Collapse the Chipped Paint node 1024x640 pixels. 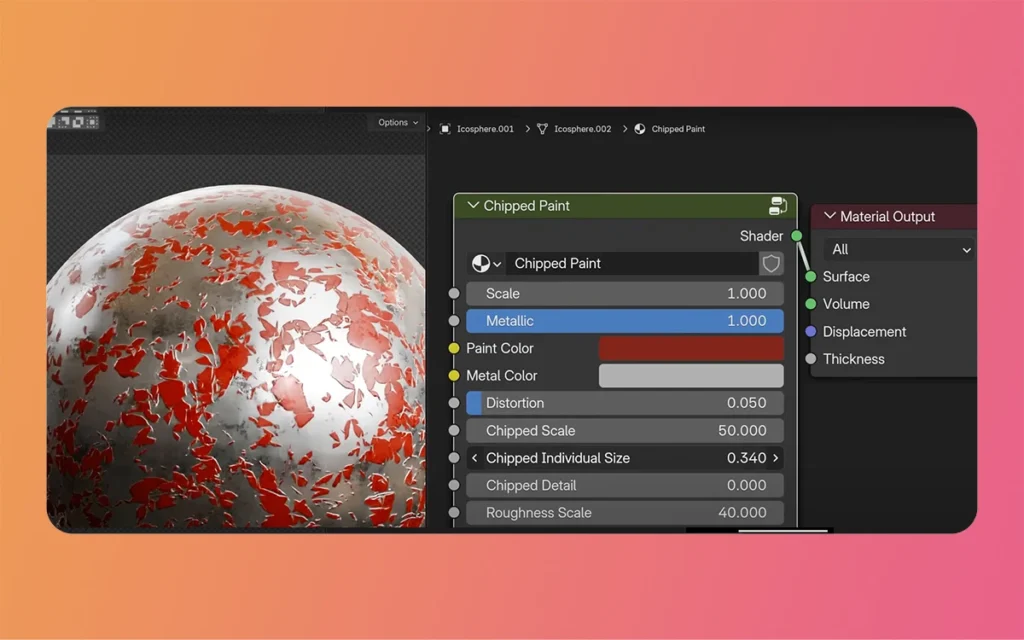point(473,206)
